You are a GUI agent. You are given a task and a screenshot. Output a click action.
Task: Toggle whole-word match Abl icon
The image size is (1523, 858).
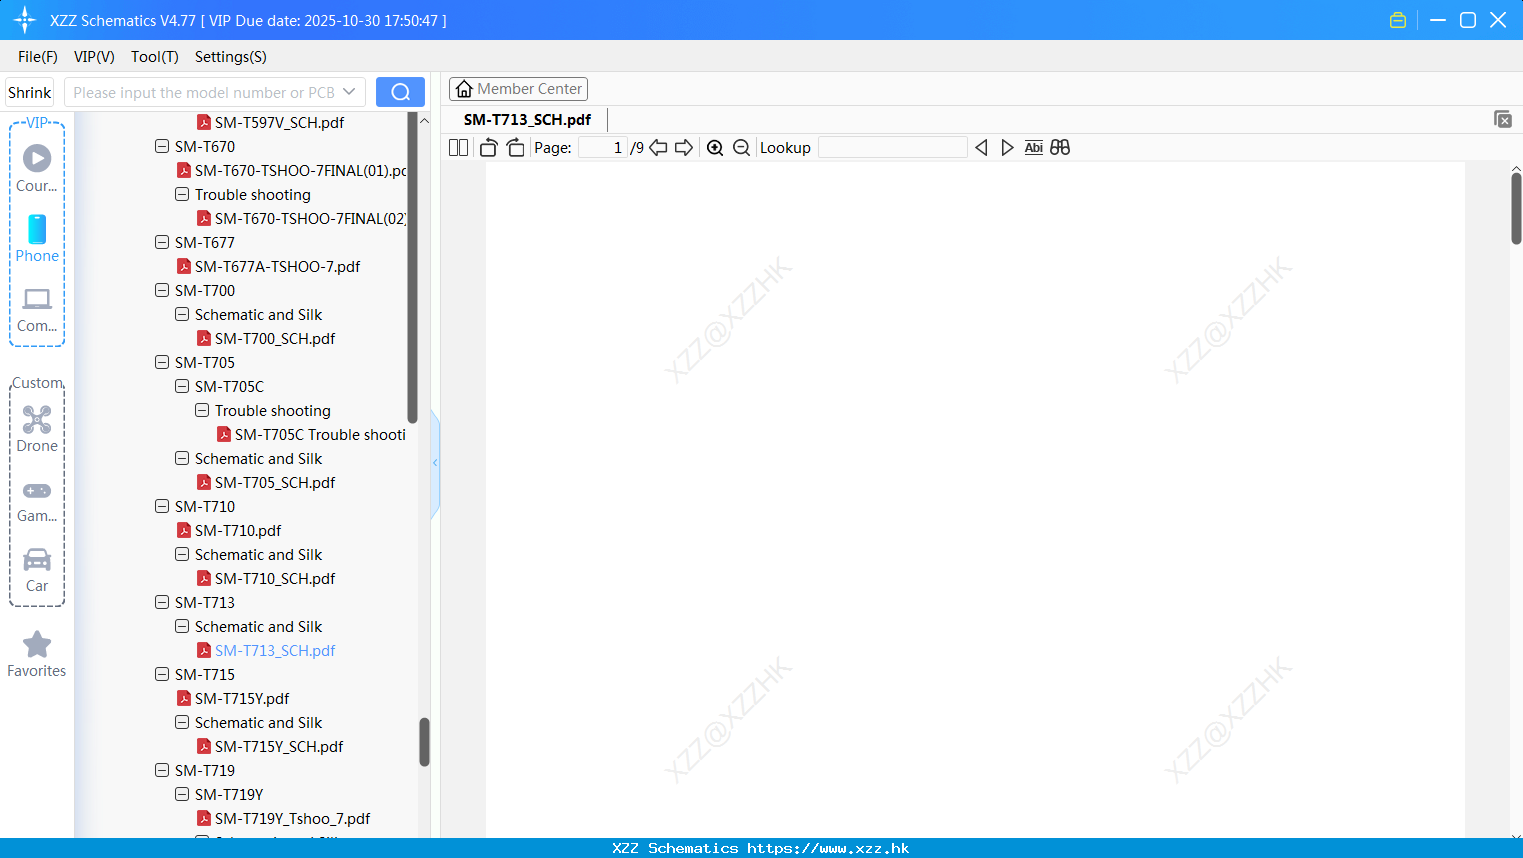pos(1034,148)
